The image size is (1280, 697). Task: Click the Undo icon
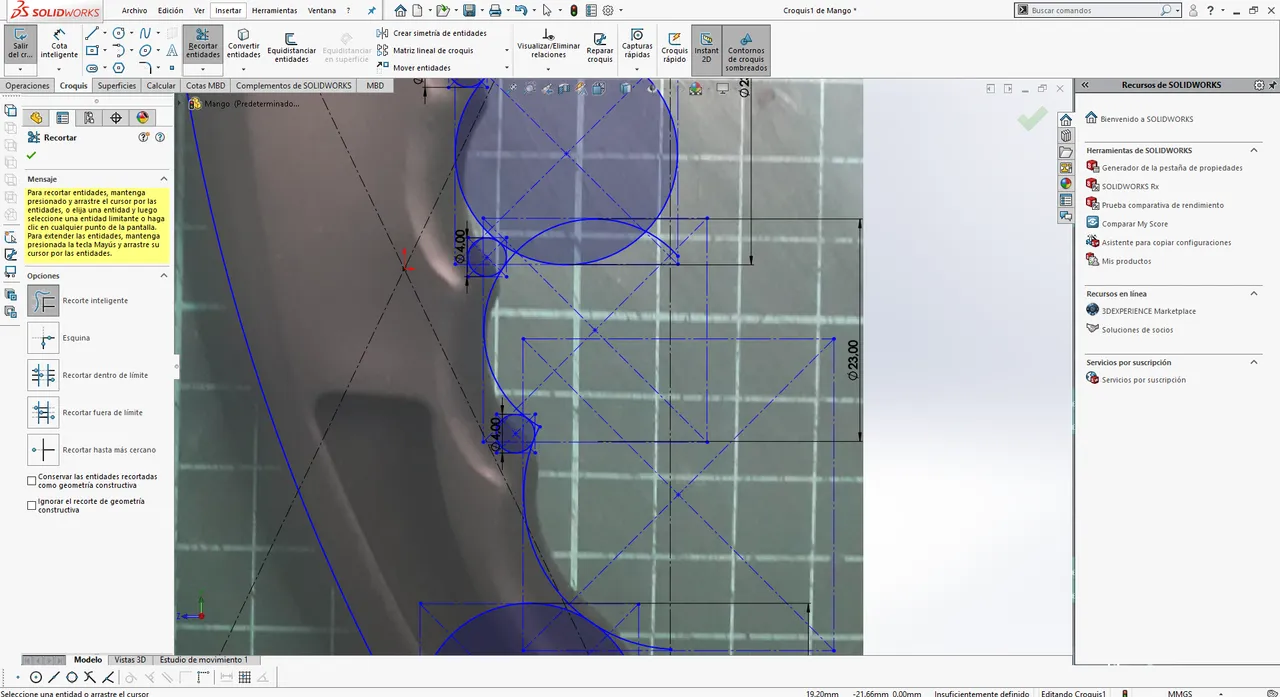point(520,10)
